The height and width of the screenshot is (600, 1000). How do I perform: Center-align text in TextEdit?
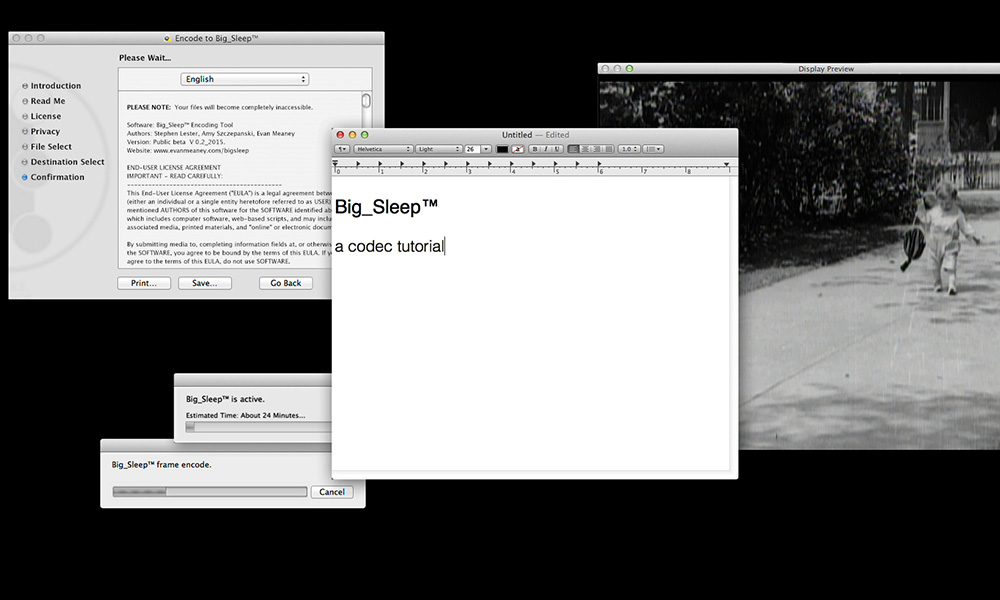tap(585, 149)
